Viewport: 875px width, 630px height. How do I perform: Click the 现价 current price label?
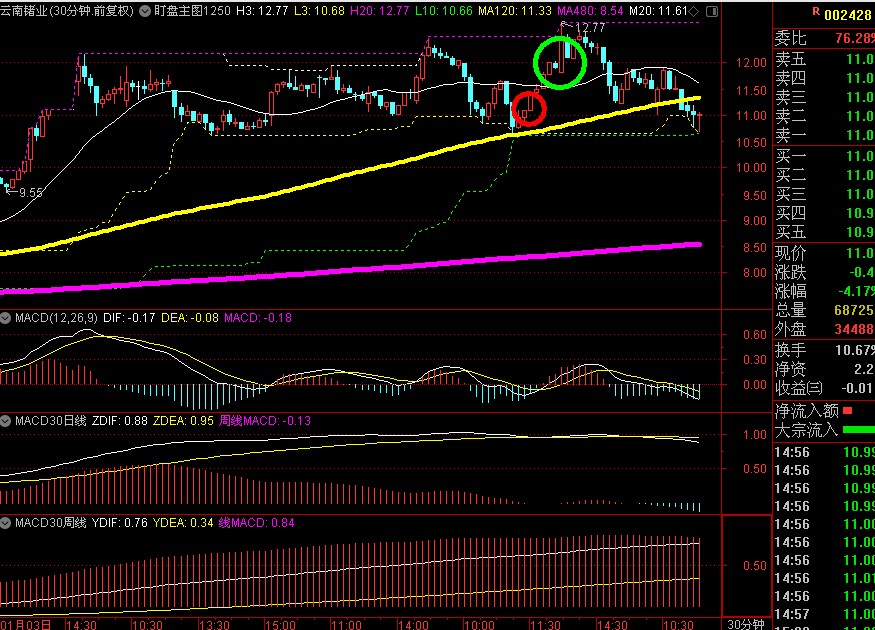790,253
